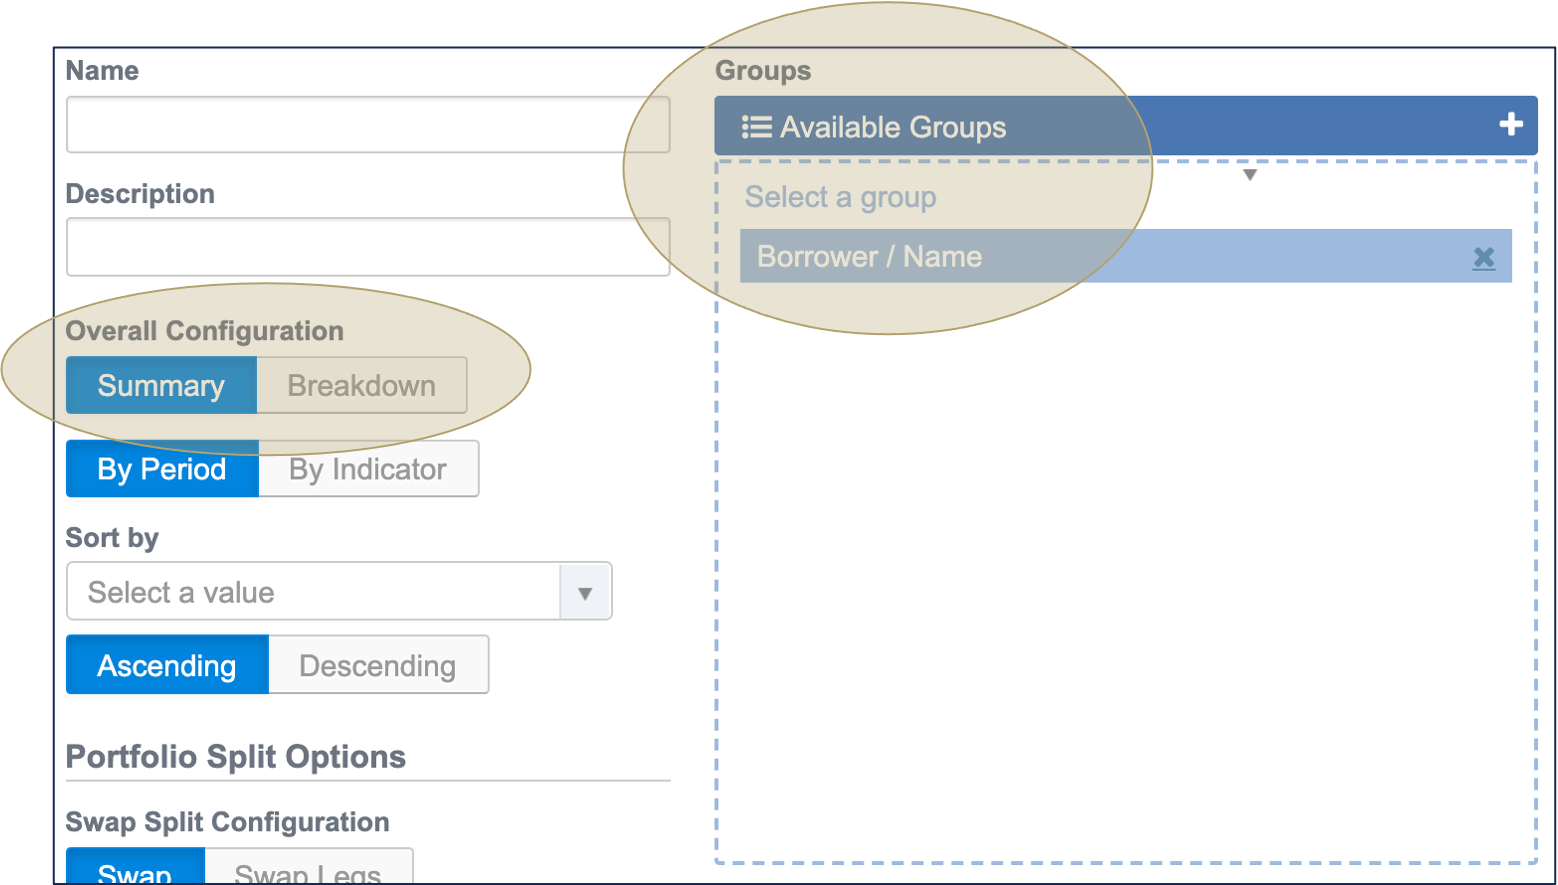
Task: Open the Select a value combo box
Action: [x=314, y=592]
